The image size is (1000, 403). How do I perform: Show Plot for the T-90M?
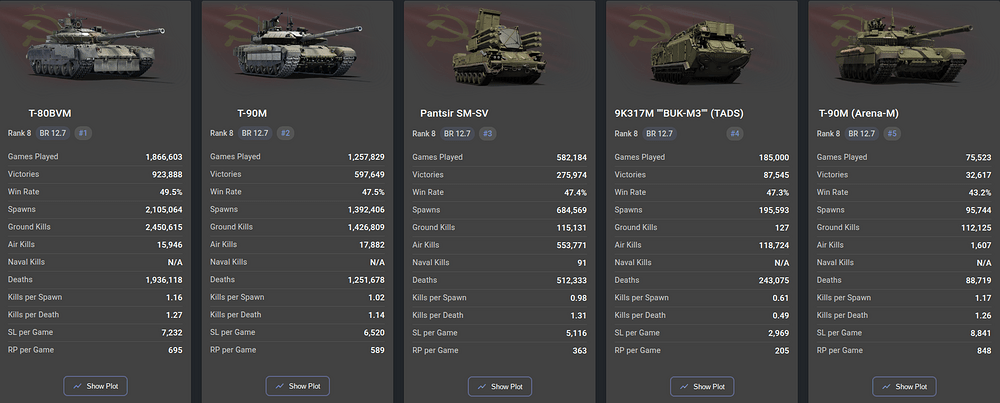298,386
